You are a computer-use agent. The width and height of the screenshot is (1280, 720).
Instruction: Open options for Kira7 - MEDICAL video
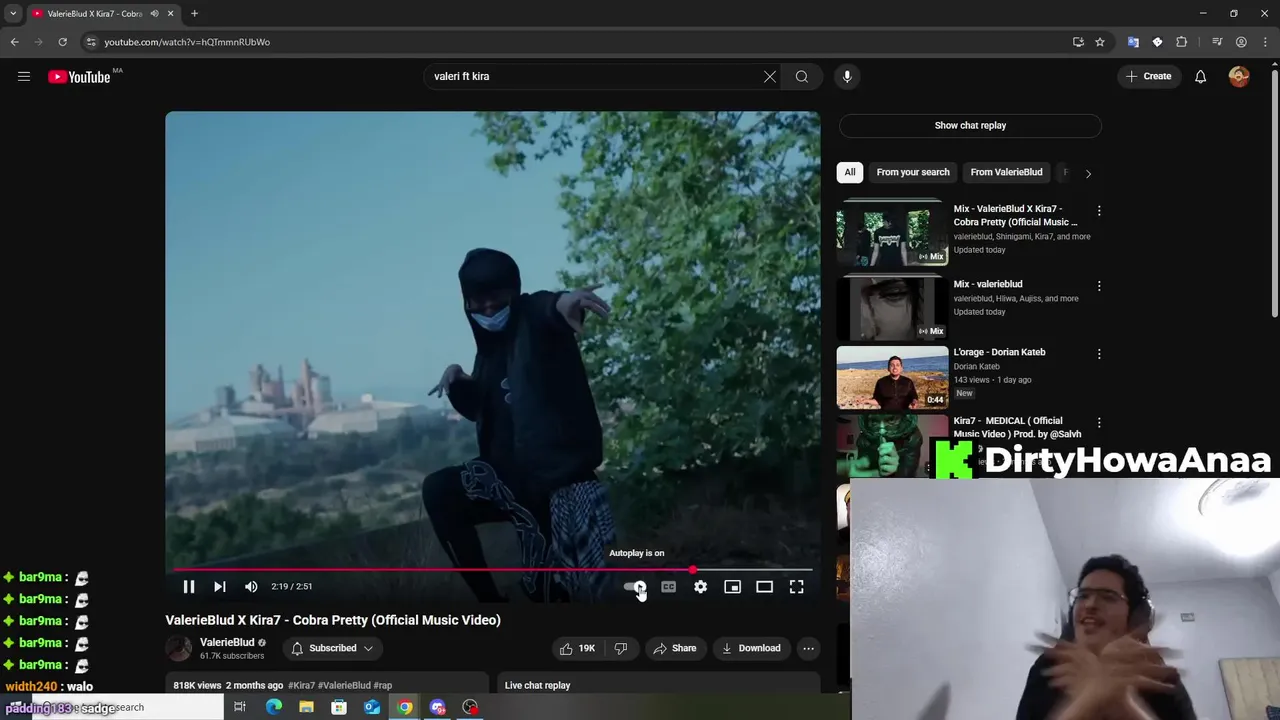point(1099,423)
